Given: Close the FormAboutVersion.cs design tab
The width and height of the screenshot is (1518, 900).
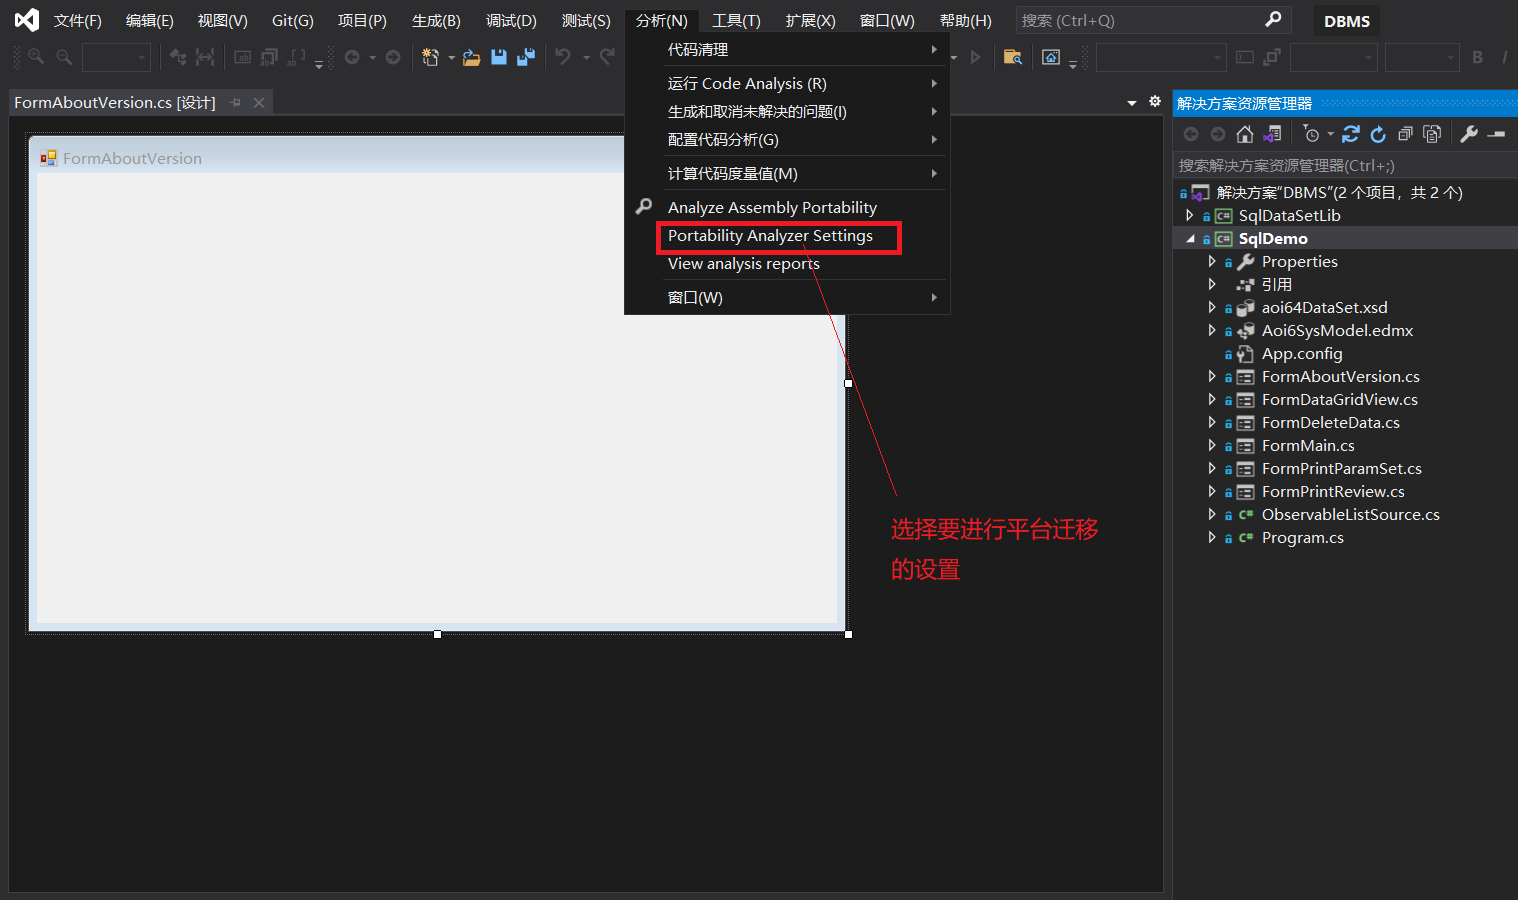Looking at the screenshot, I should click(259, 102).
